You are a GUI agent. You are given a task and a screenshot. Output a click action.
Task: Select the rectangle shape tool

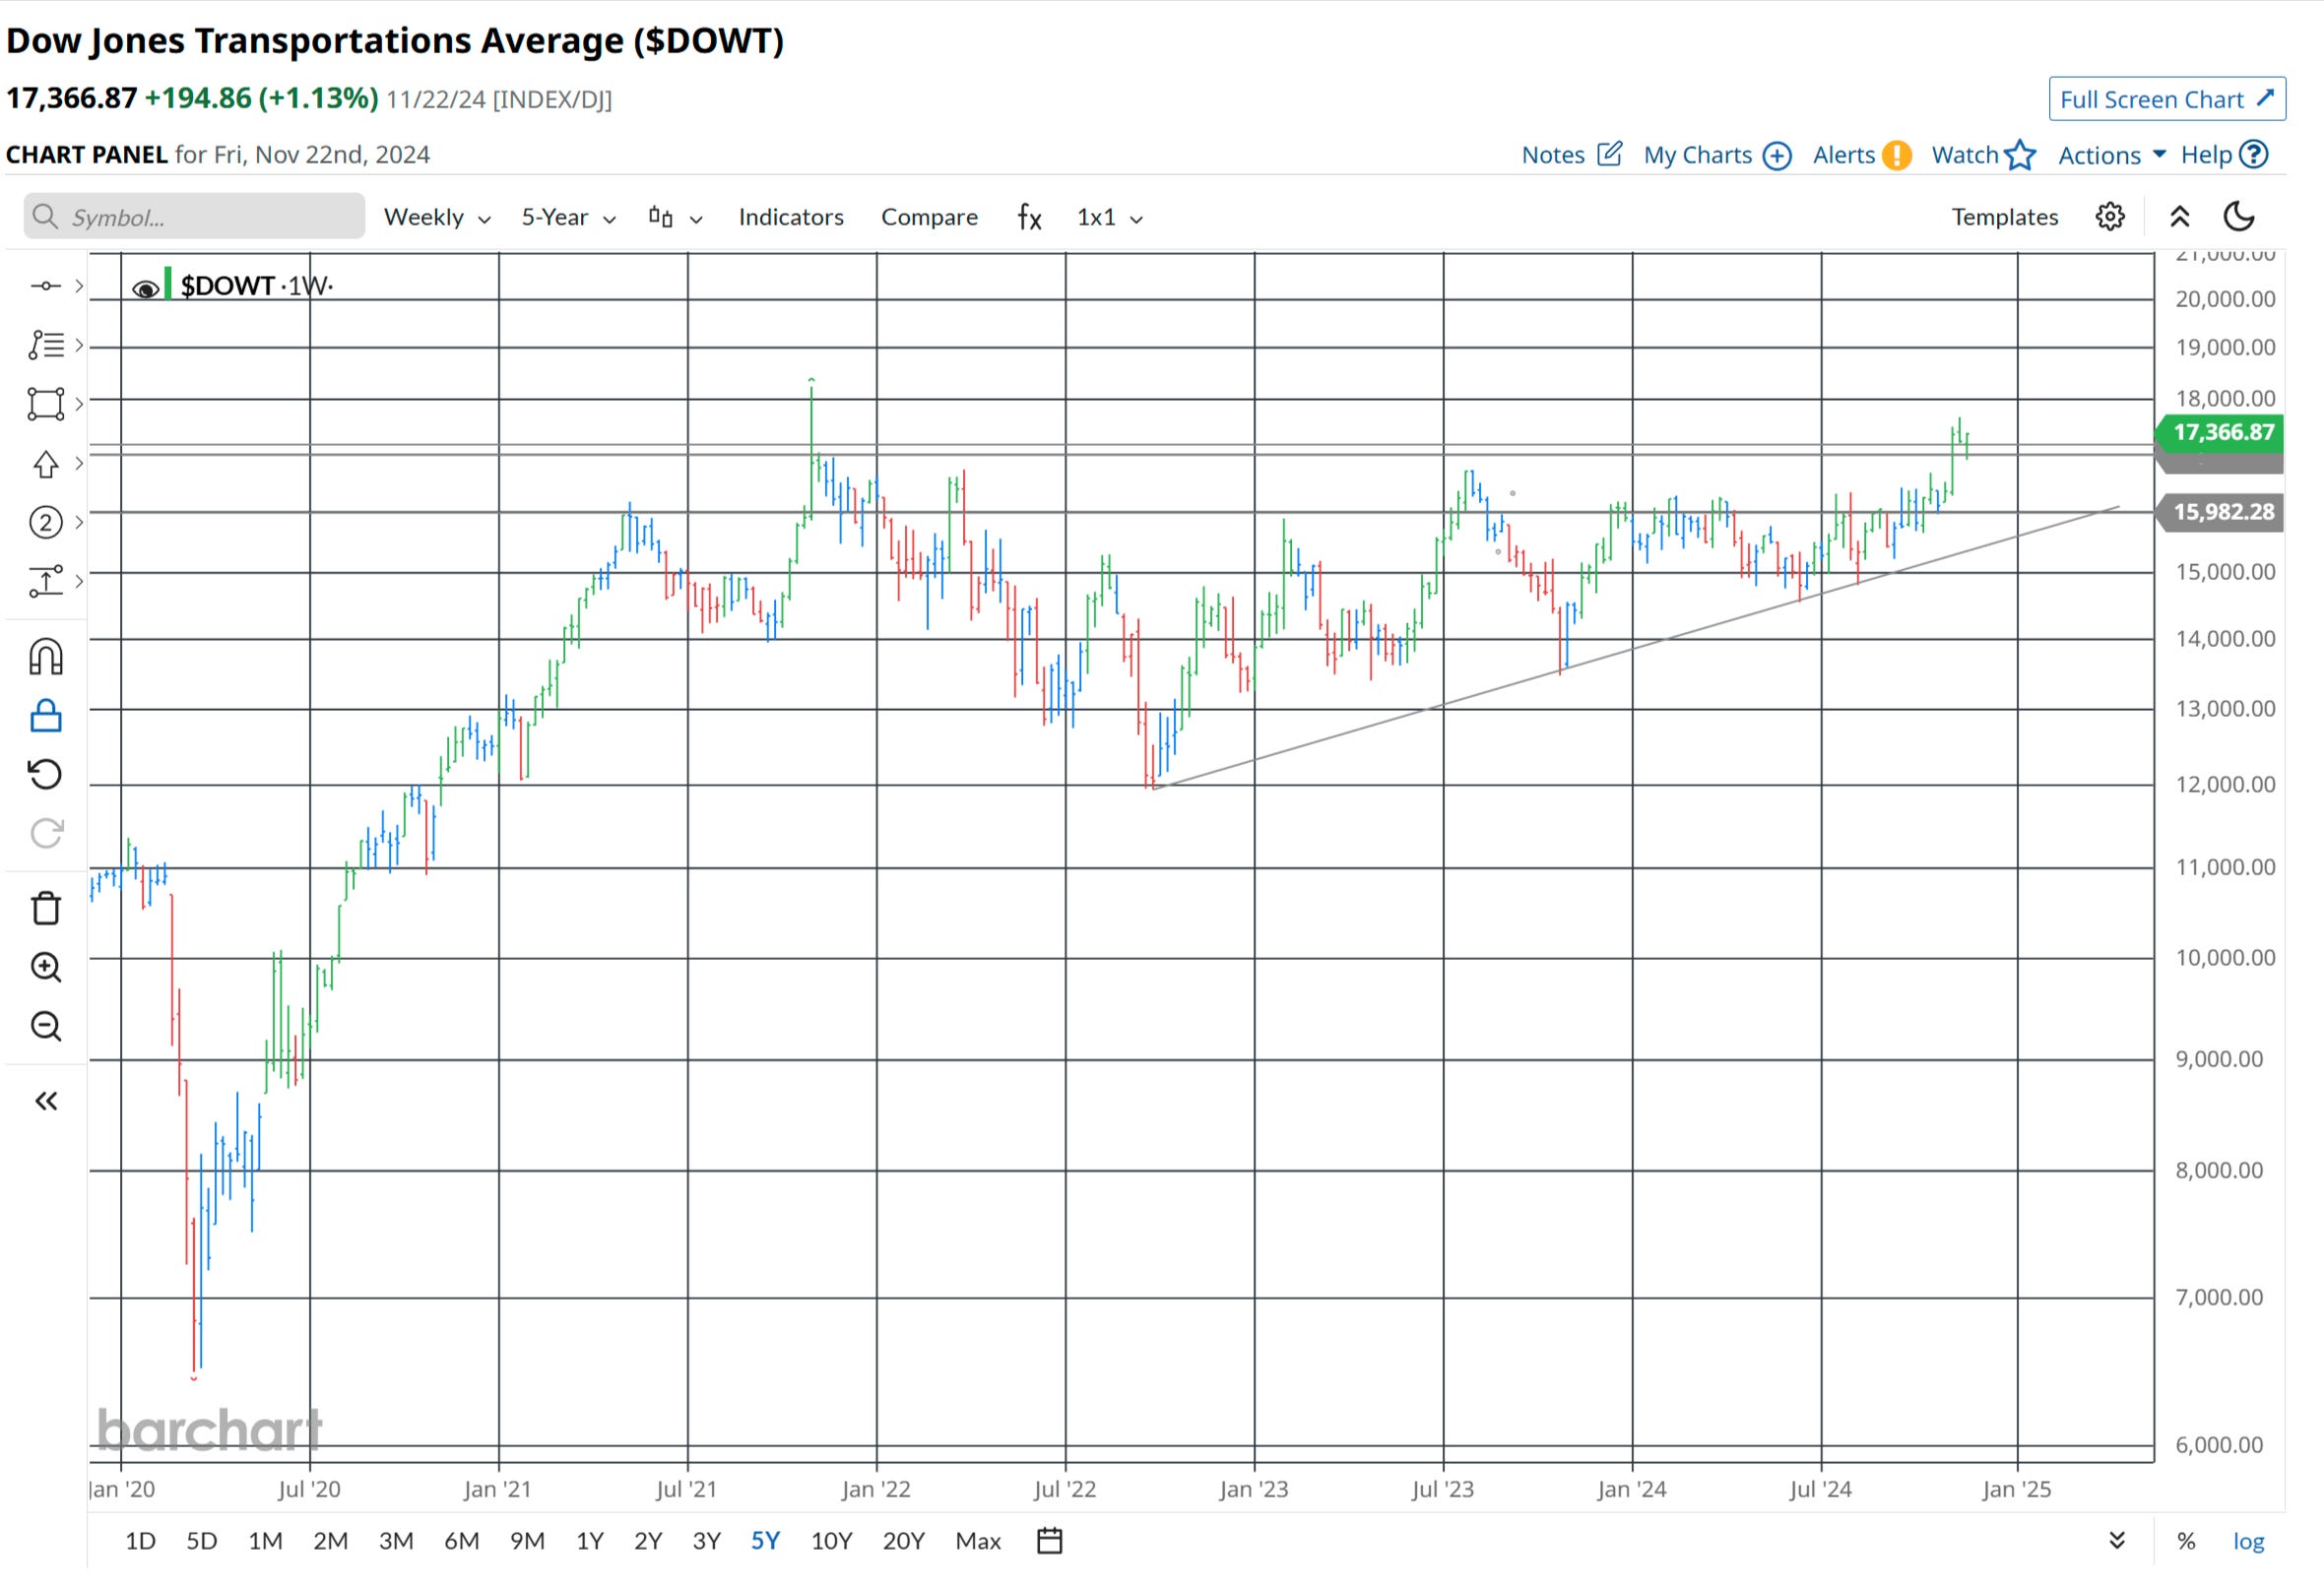46,404
